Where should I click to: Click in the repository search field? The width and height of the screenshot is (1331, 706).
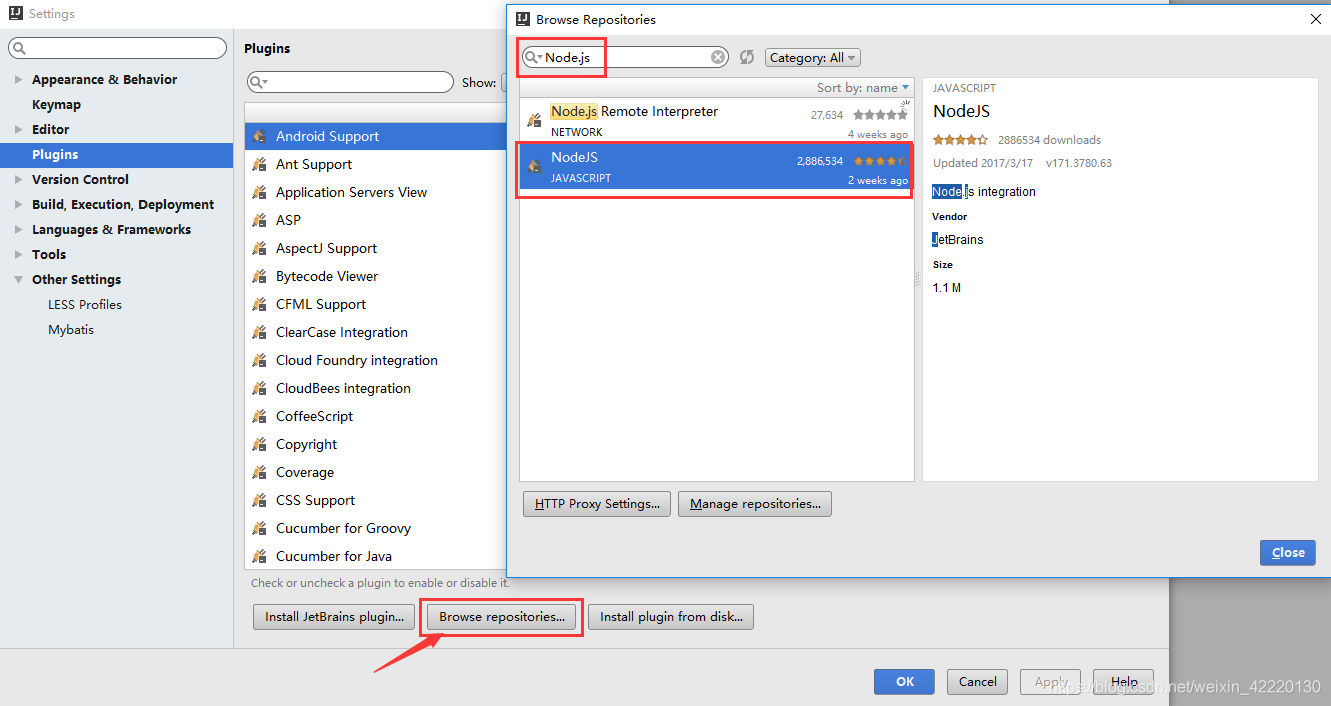click(626, 58)
